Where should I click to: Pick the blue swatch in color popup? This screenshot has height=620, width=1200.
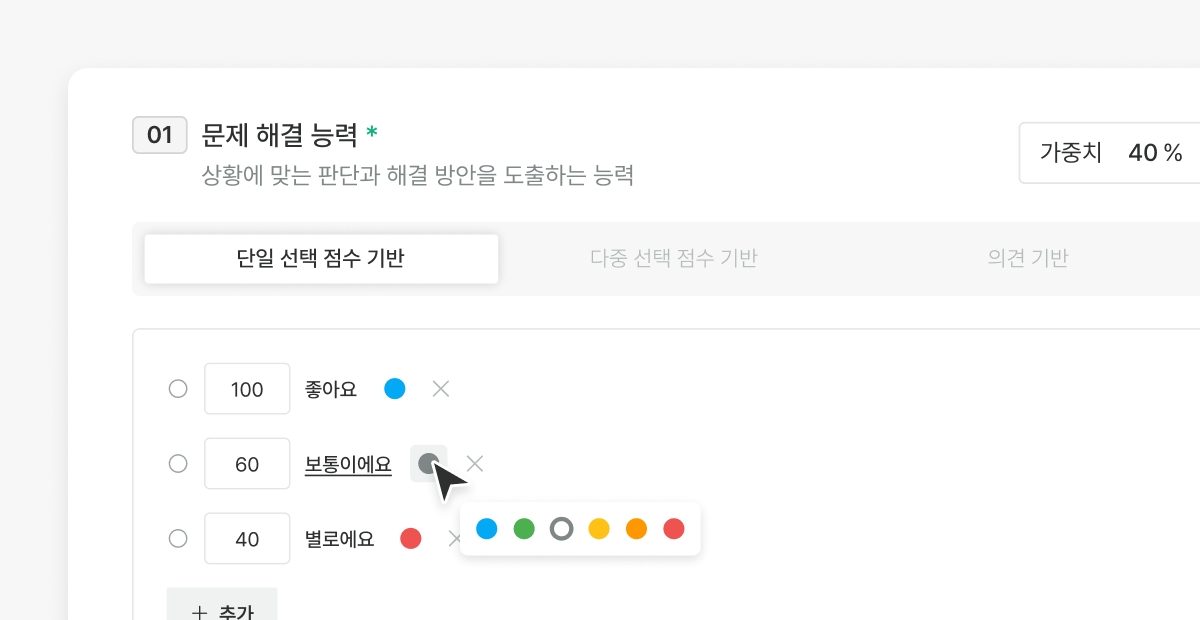(487, 529)
